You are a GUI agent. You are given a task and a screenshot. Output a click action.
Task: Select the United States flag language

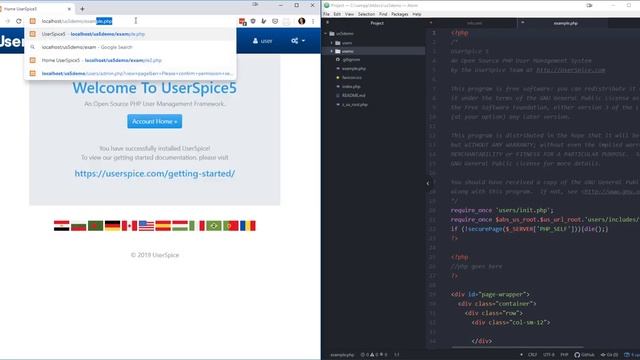click(x=147, y=226)
